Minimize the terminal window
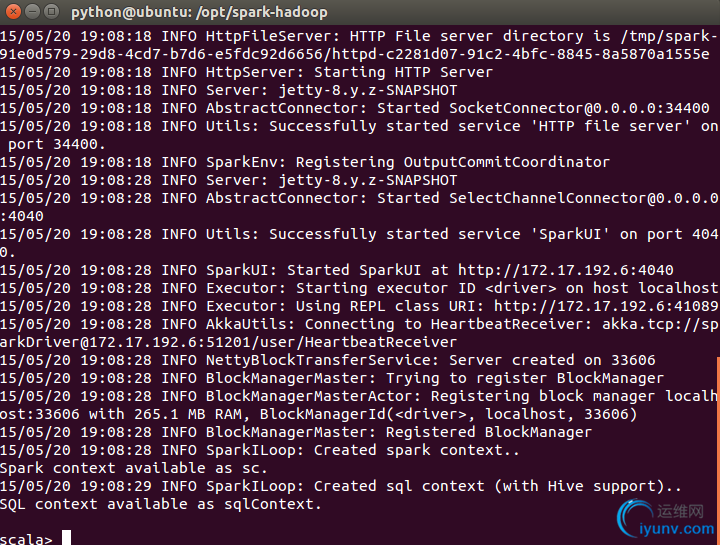 (x=31, y=12)
